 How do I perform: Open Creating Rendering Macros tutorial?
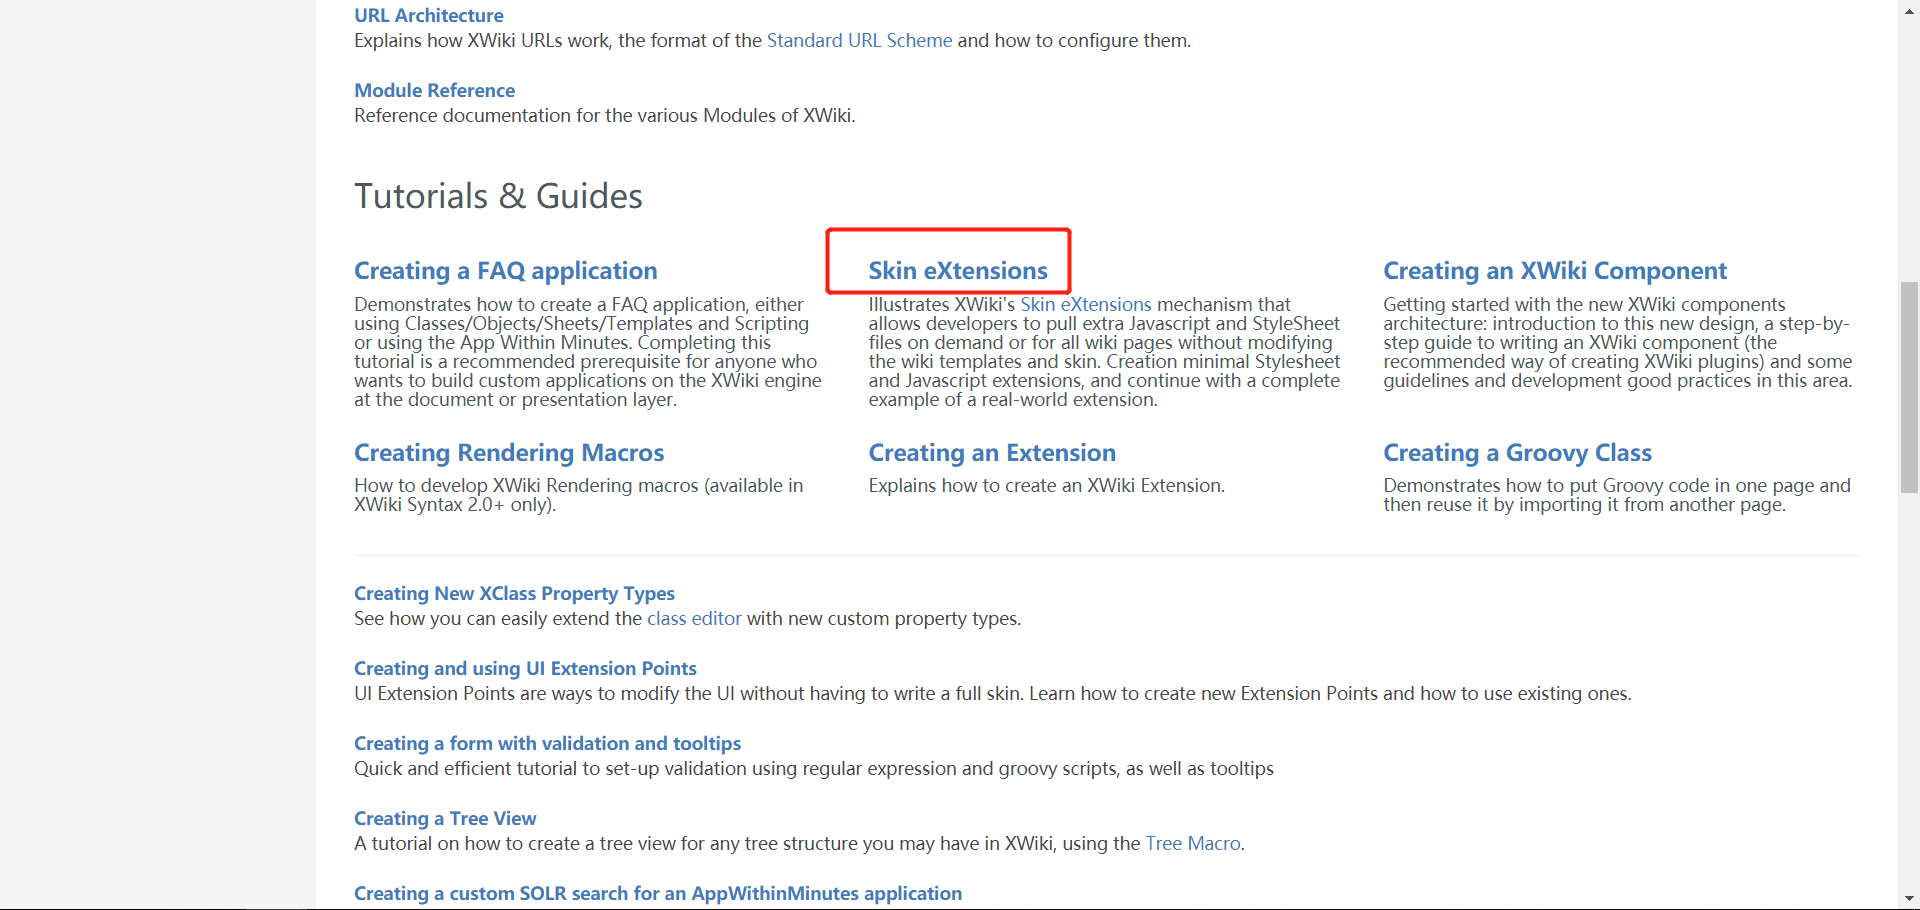point(508,453)
